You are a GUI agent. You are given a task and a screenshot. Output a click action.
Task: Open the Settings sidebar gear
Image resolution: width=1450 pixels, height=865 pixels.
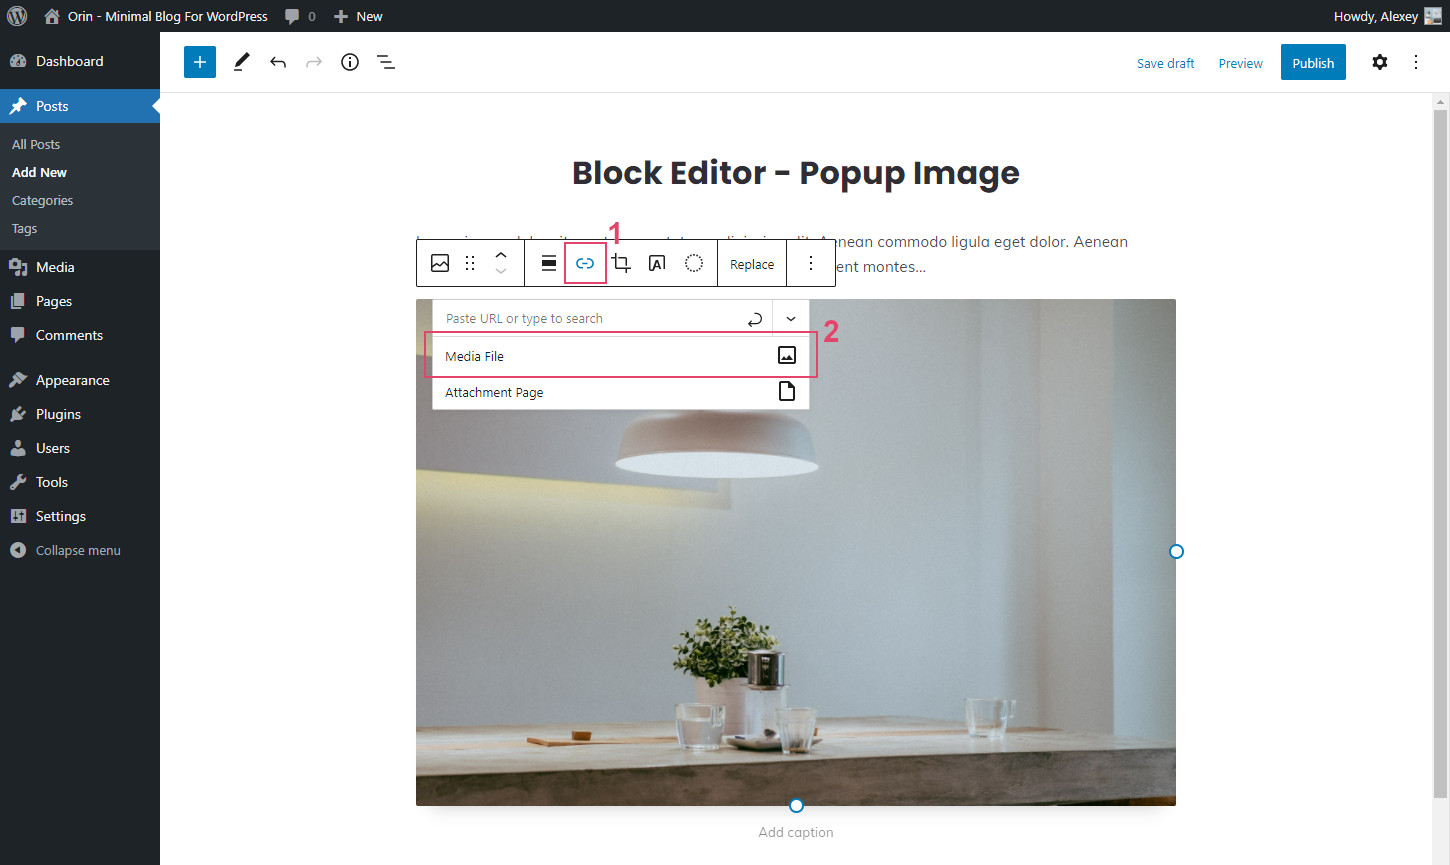(x=1380, y=62)
